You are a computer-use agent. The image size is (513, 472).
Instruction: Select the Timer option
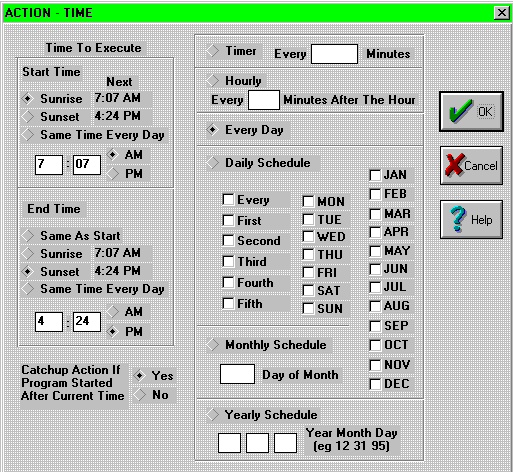coord(212,51)
